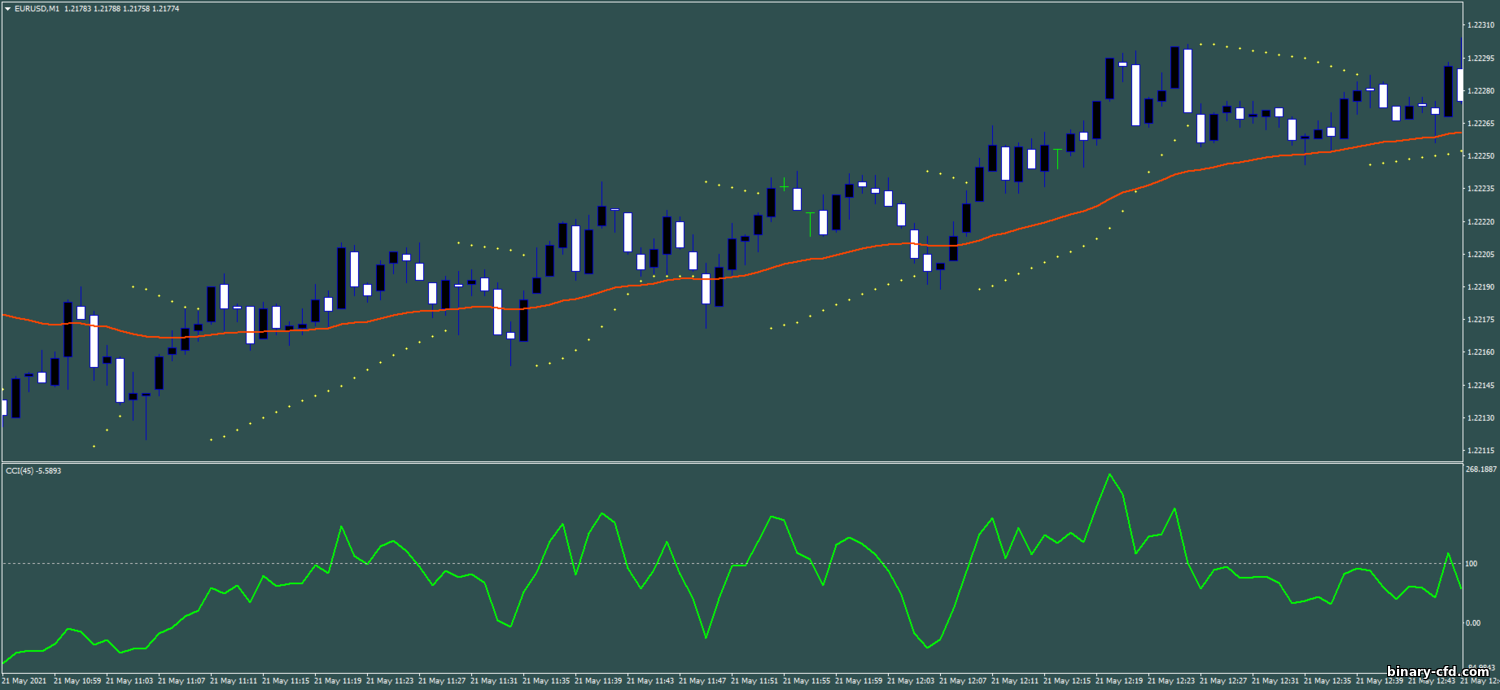Click the 21 May 11:43 time label
1500x690 pixels.
pos(651,681)
